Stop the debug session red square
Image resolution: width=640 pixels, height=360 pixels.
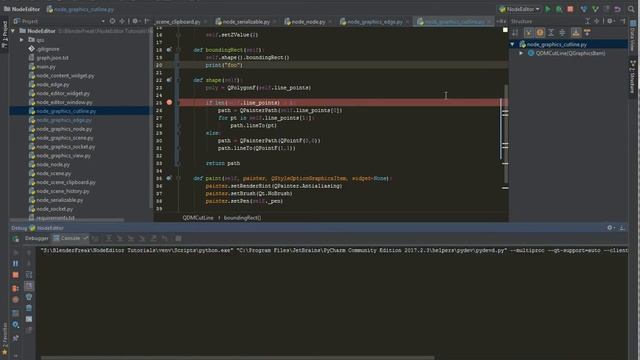[x=16, y=275]
